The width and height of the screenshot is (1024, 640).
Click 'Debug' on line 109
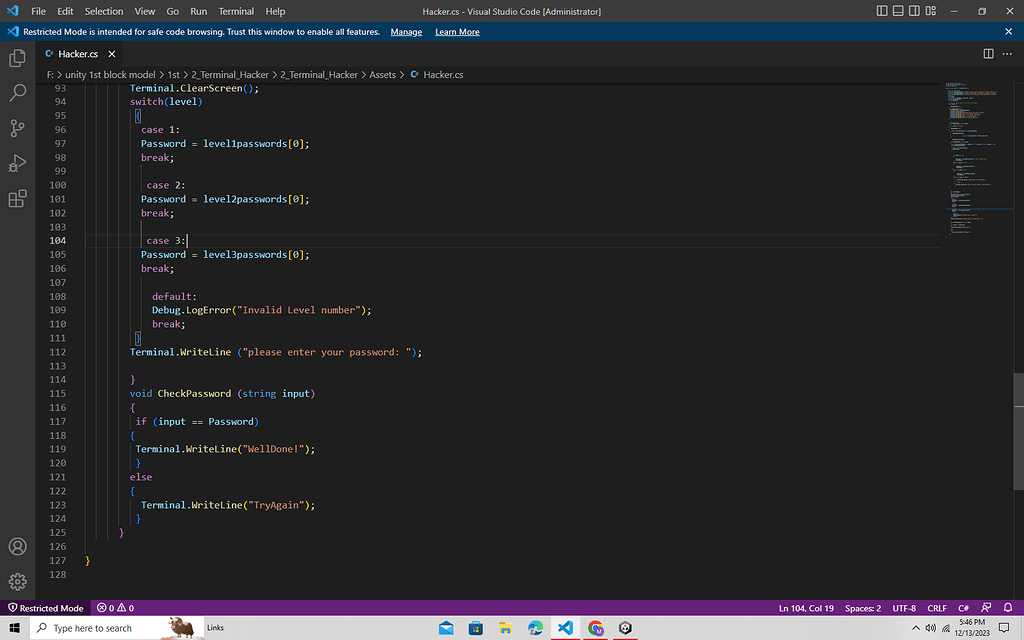coord(167,310)
